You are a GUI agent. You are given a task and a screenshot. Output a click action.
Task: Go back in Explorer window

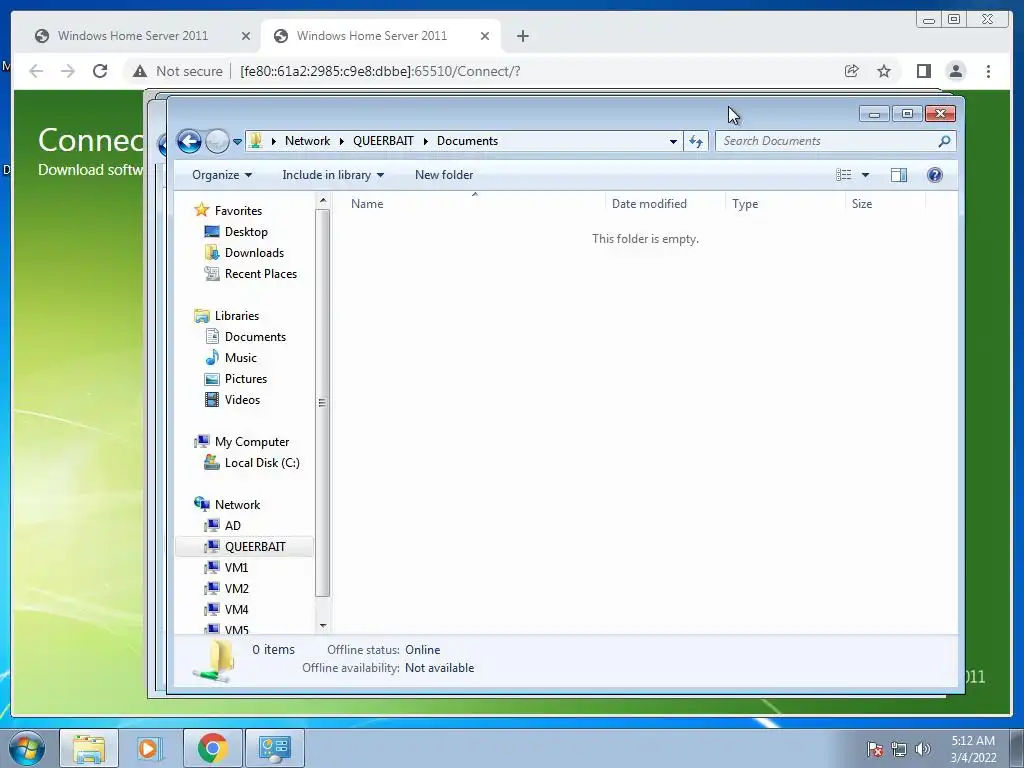click(x=189, y=141)
